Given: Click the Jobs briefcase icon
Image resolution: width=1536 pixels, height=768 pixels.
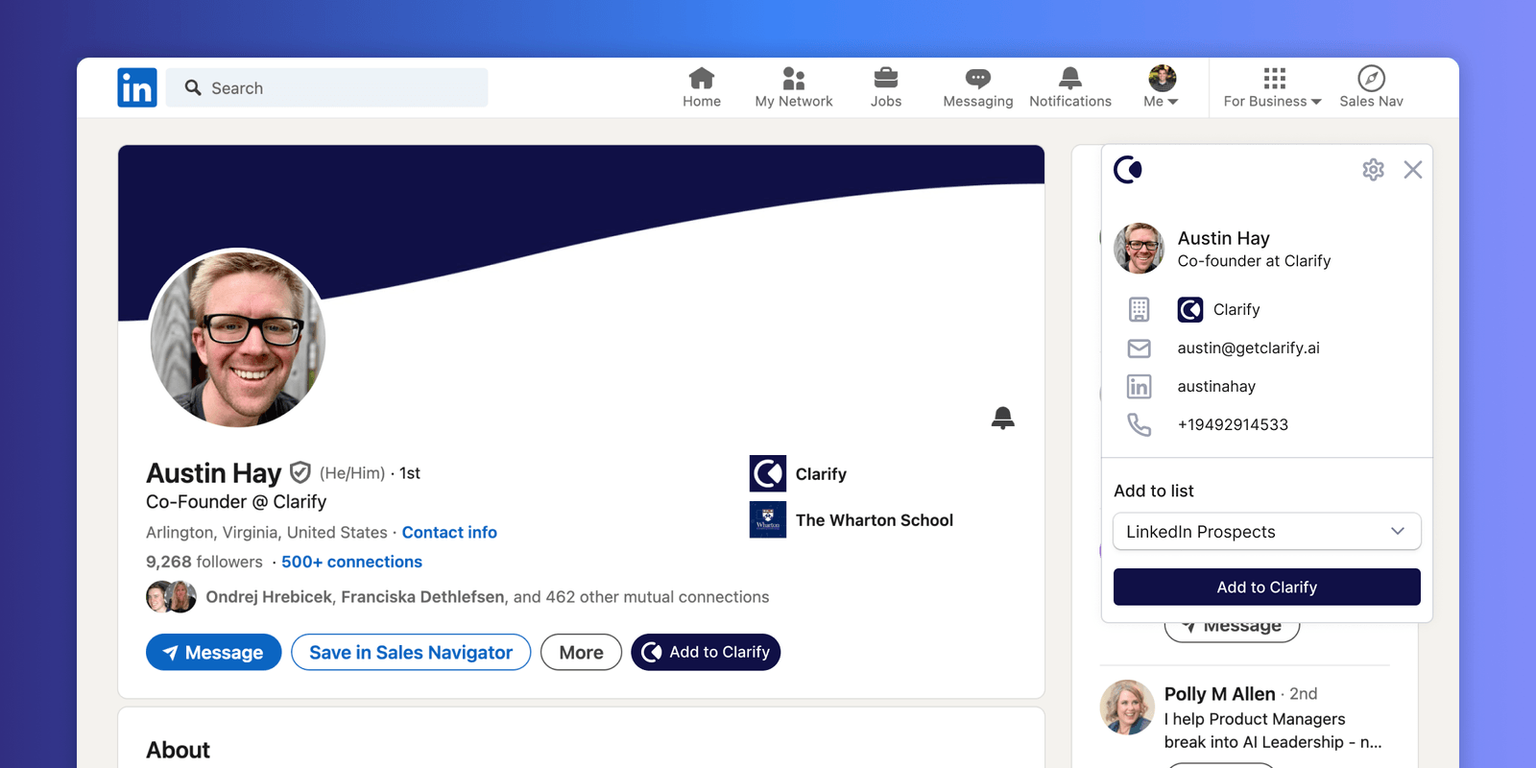Looking at the screenshot, I should pos(886,78).
